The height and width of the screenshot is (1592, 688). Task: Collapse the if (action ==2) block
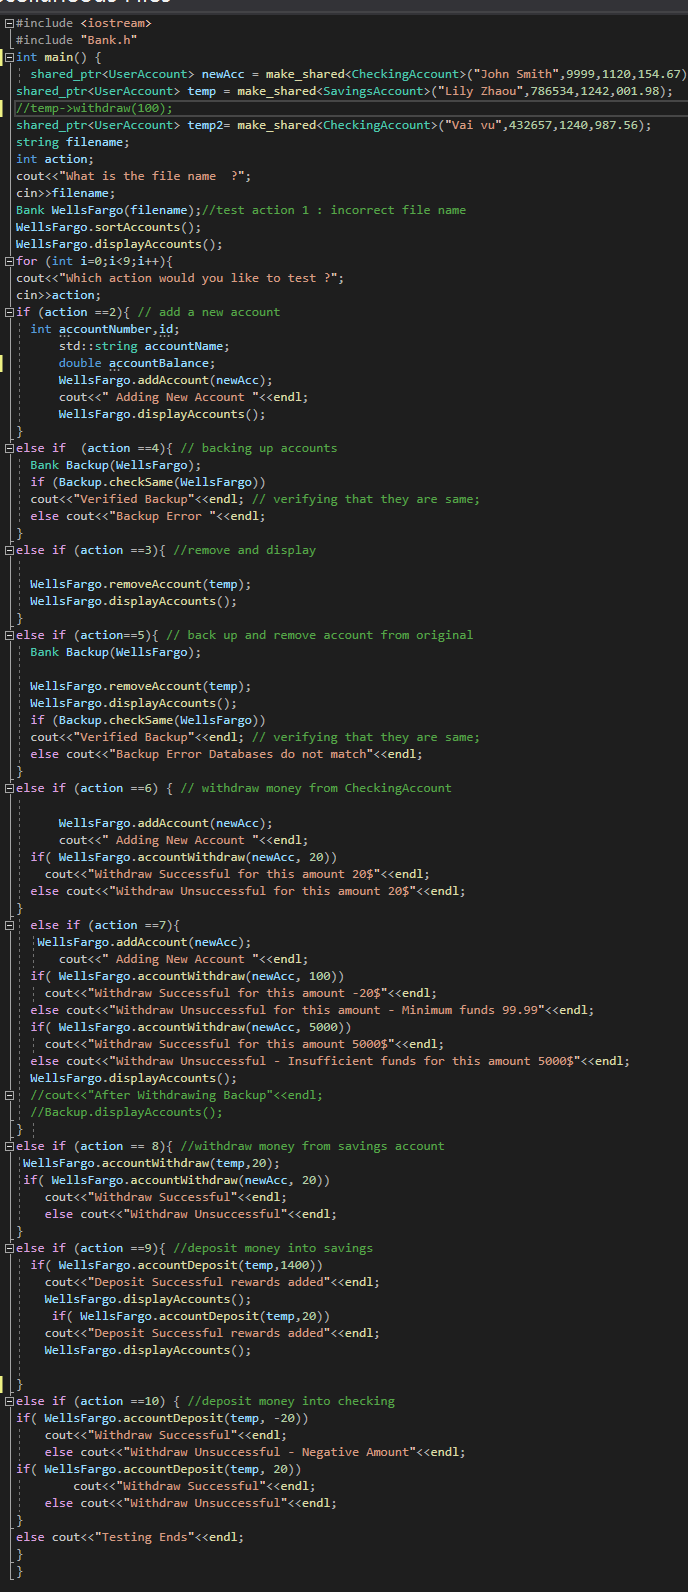pos(8,312)
